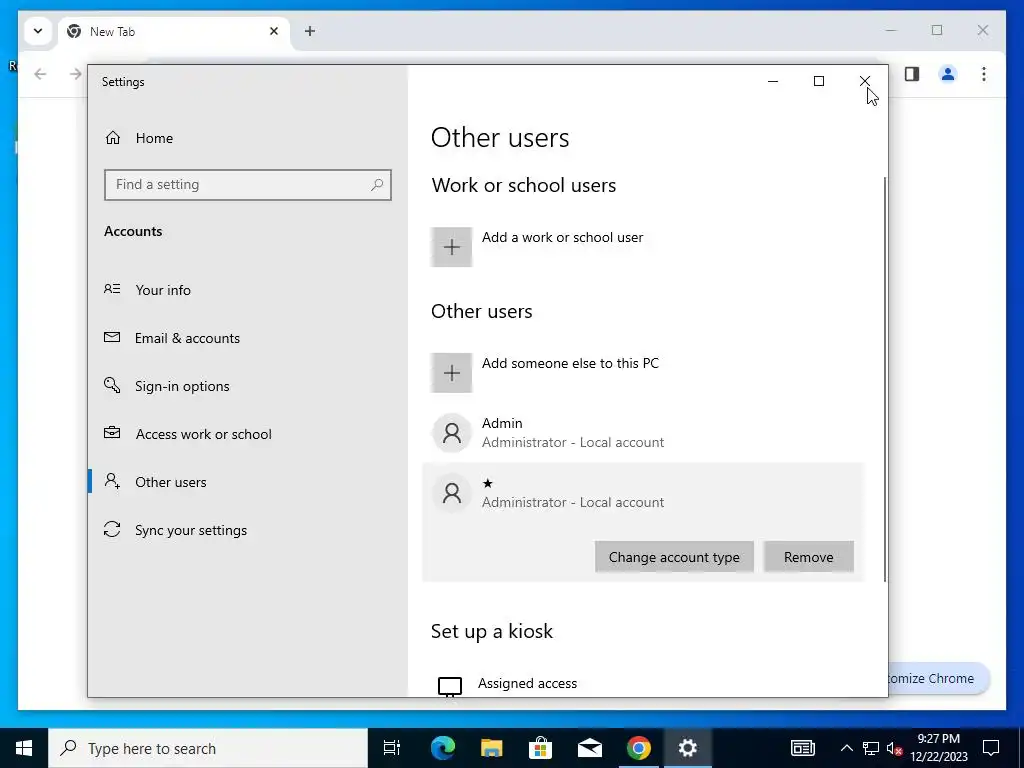Click the Settings window vertical scrollbar
This screenshot has height=768, width=1024.
click(885, 379)
